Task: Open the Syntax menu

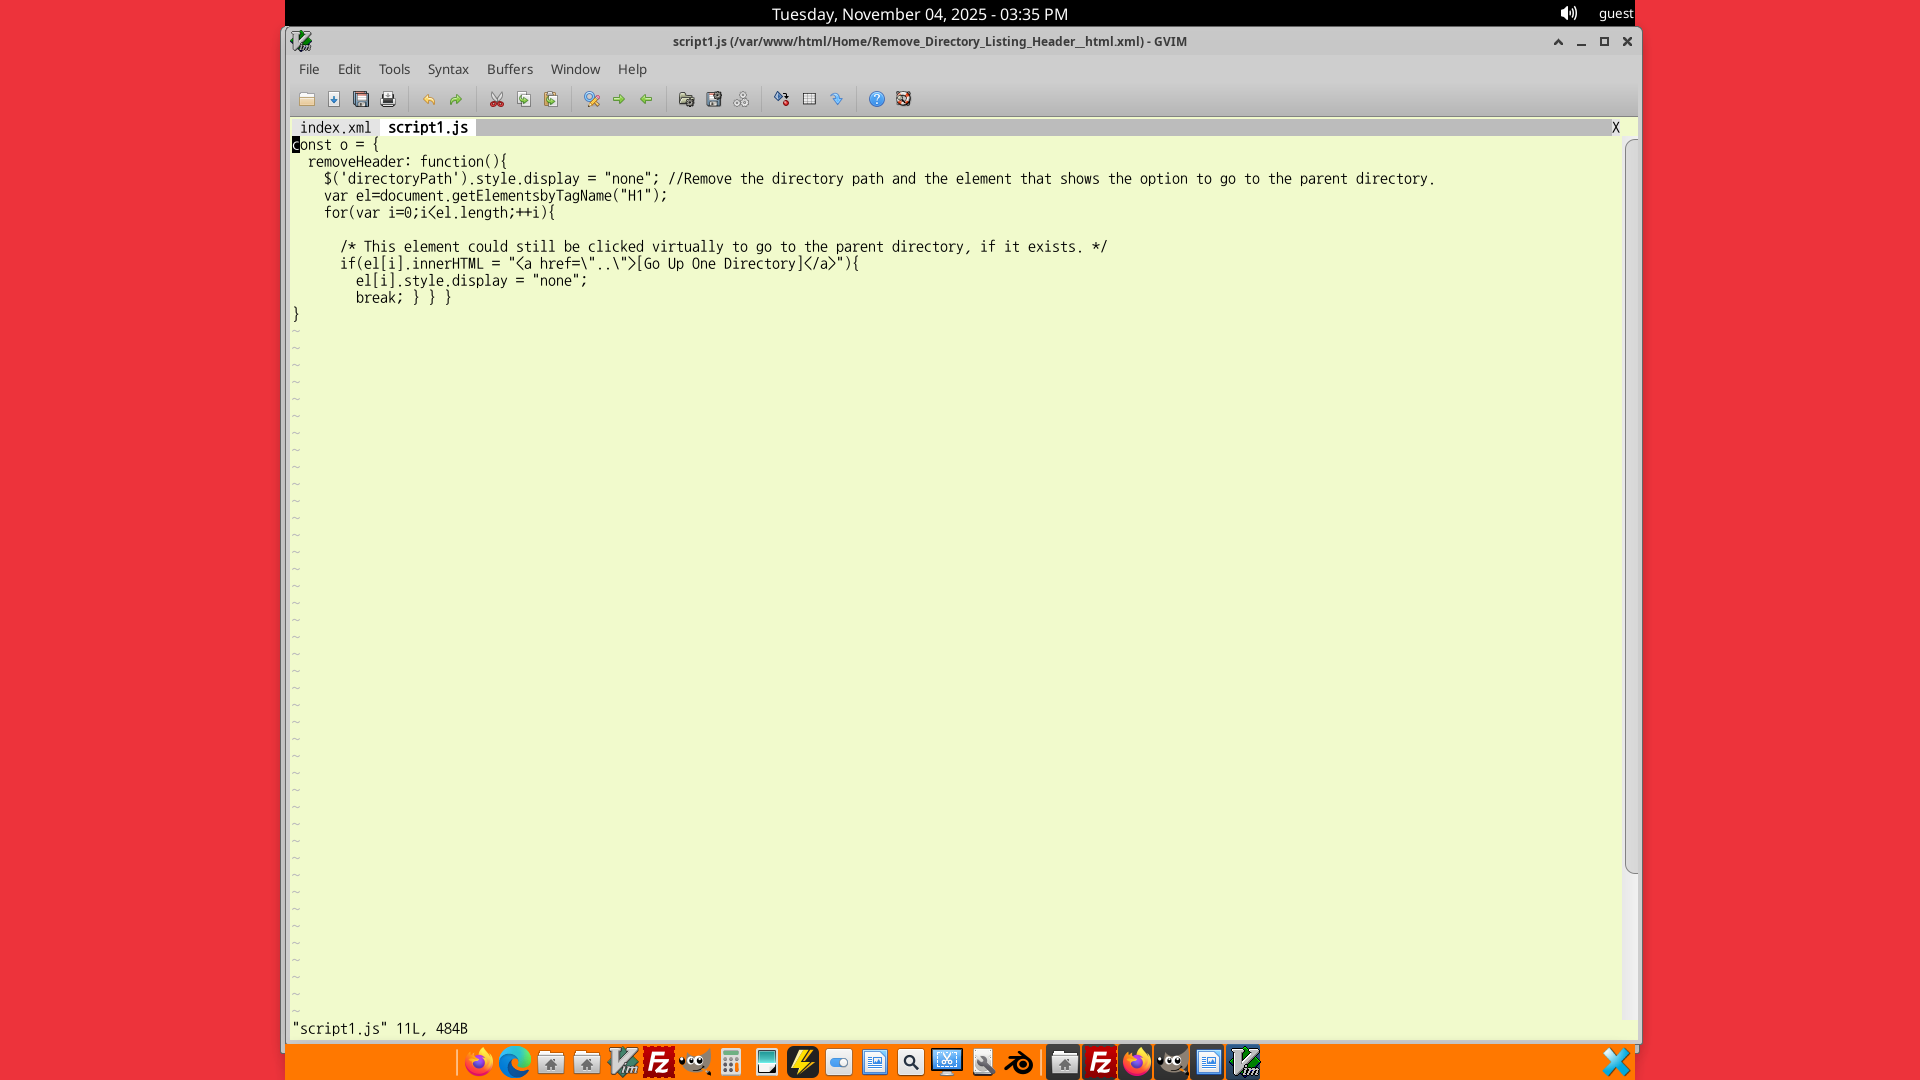Action: click(448, 69)
